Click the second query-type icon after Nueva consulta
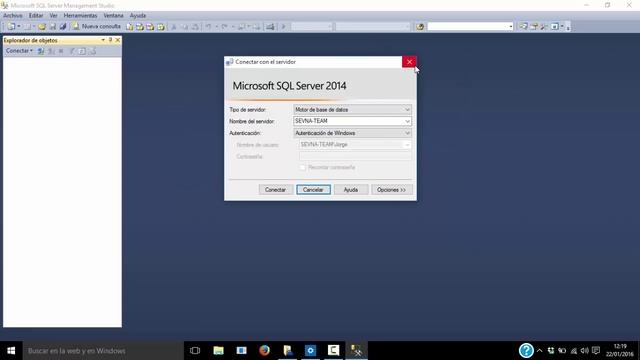The image size is (640, 360). pos(140,27)
